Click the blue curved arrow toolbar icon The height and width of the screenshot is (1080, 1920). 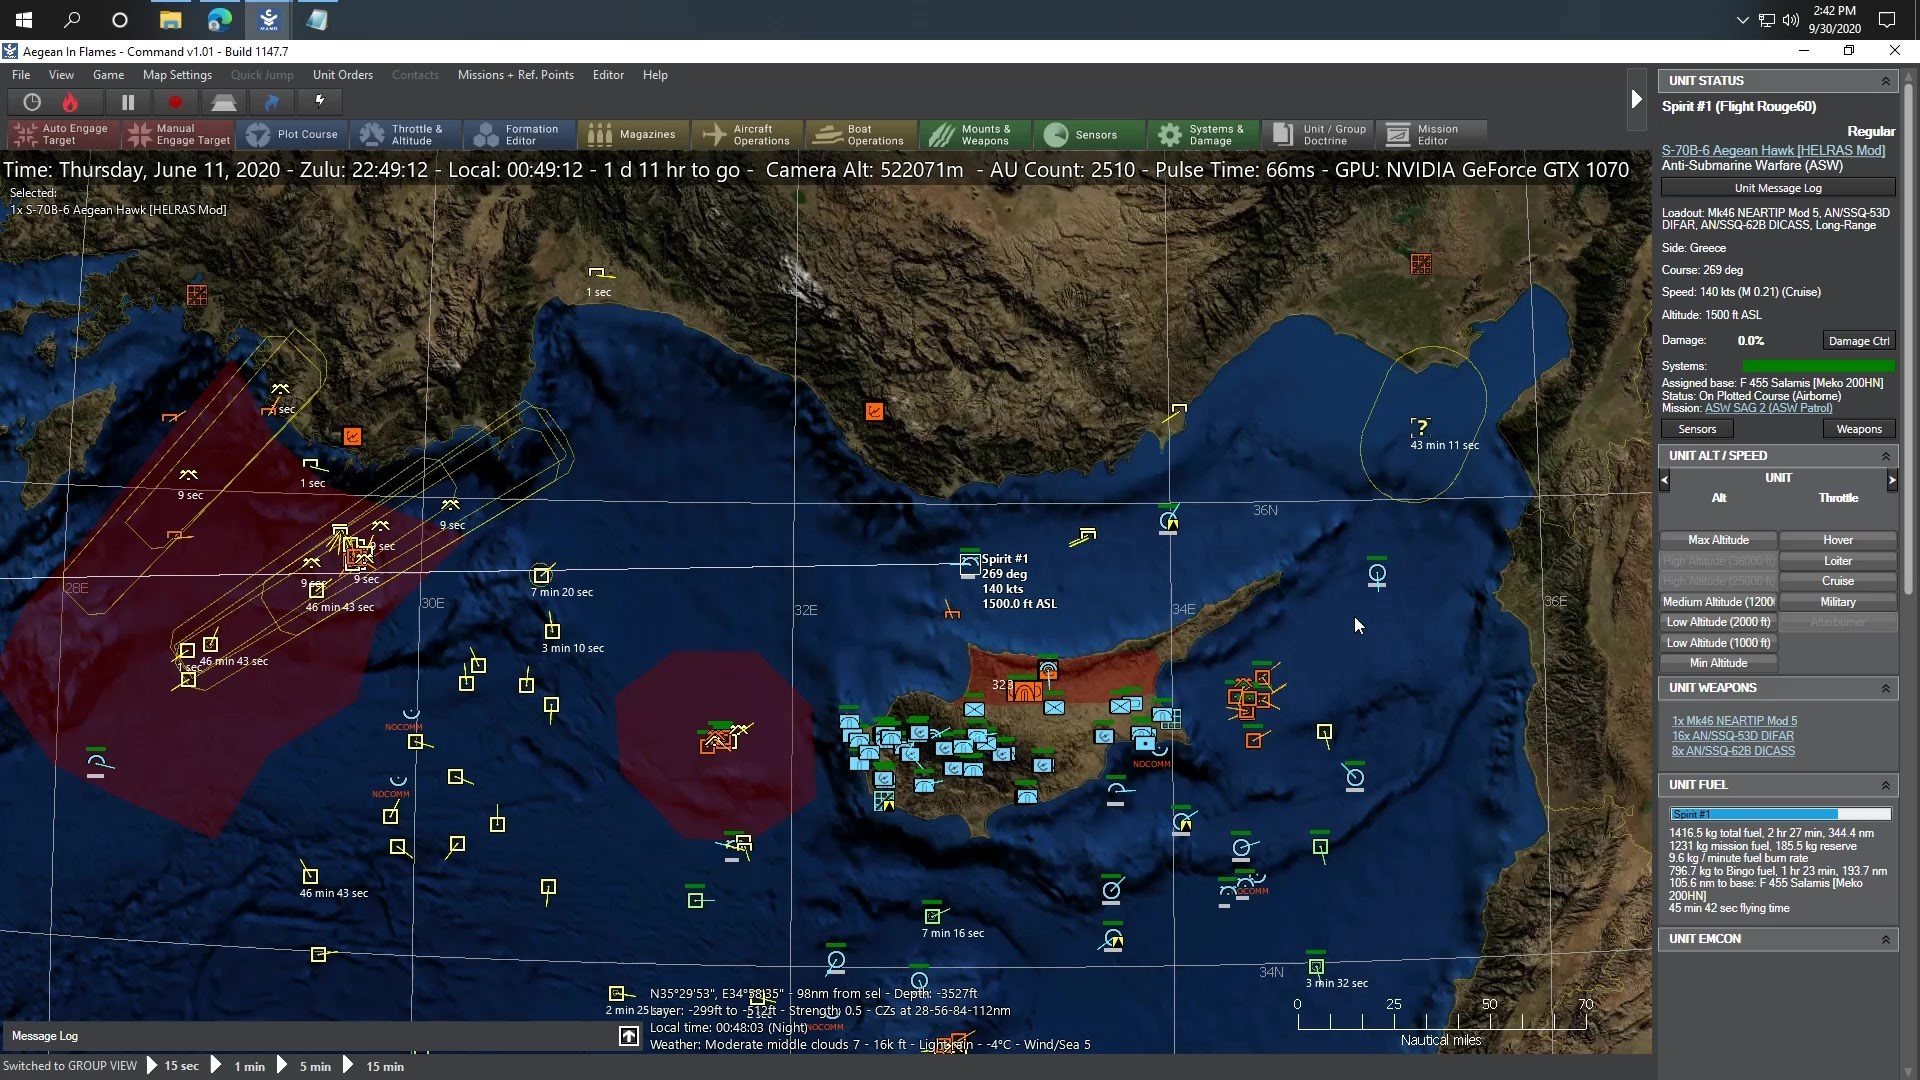[272, 102]
